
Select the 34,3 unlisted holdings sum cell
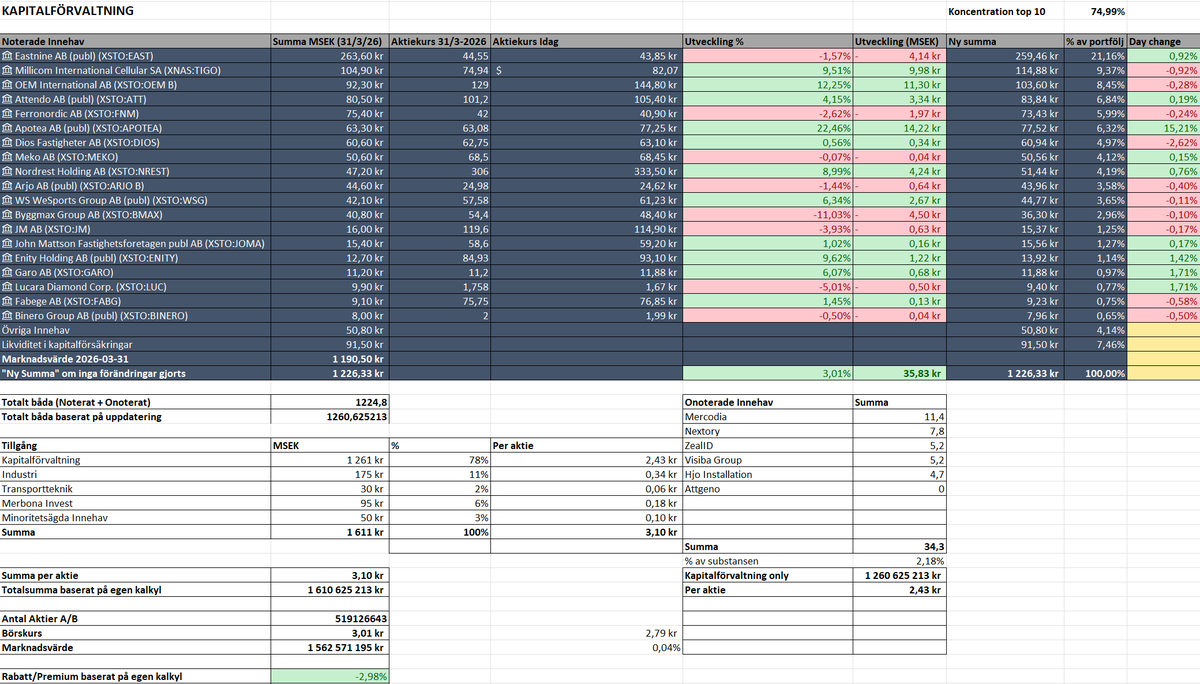[899, 546]
